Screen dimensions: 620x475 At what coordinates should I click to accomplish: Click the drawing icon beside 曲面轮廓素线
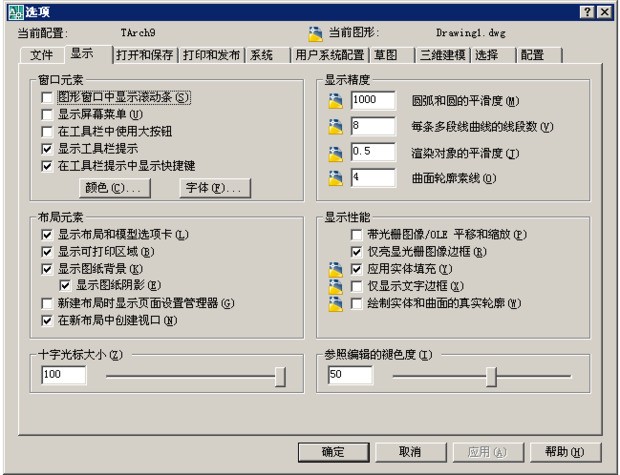[334, 177]
